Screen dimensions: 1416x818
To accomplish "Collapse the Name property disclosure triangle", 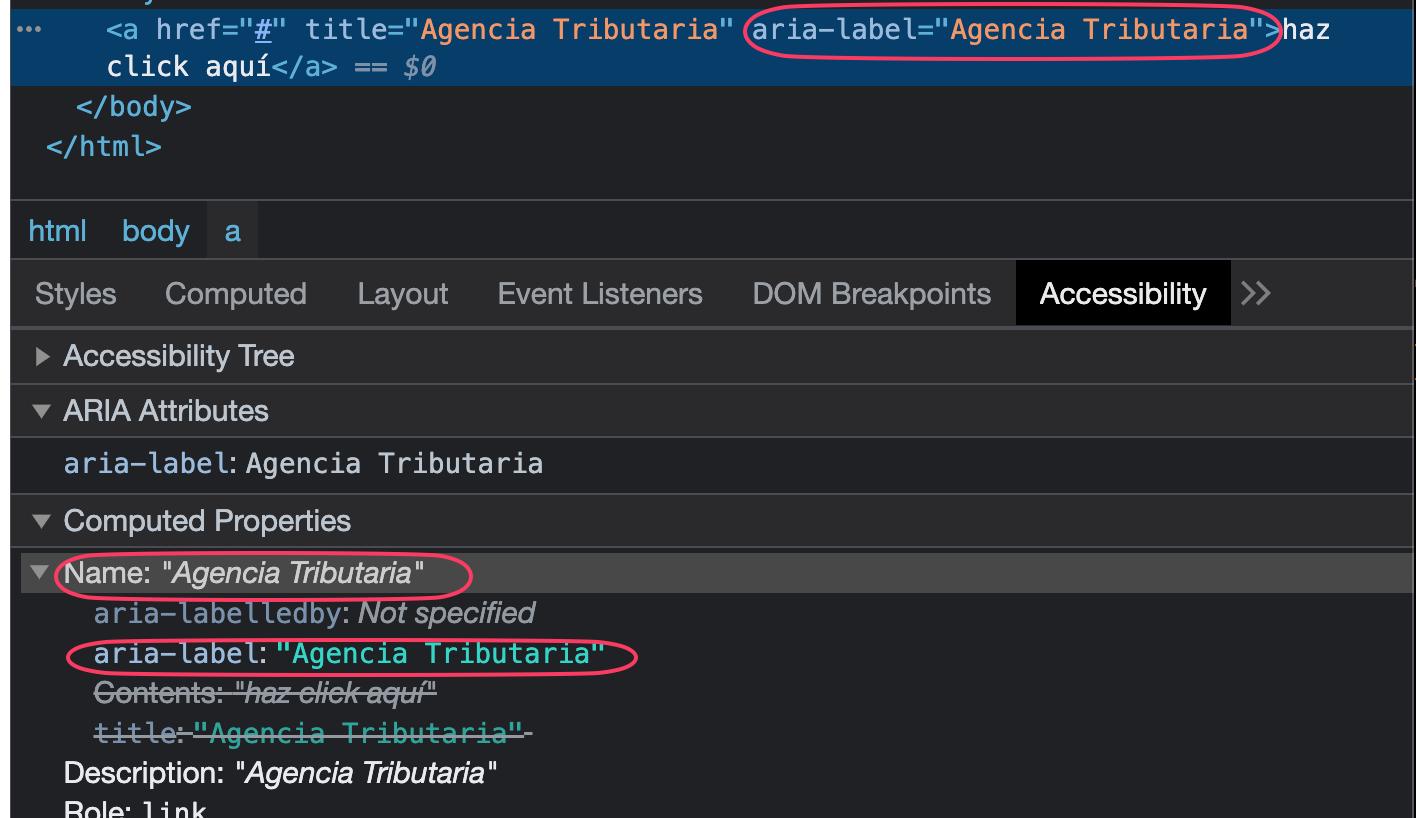I will (40, 573).
